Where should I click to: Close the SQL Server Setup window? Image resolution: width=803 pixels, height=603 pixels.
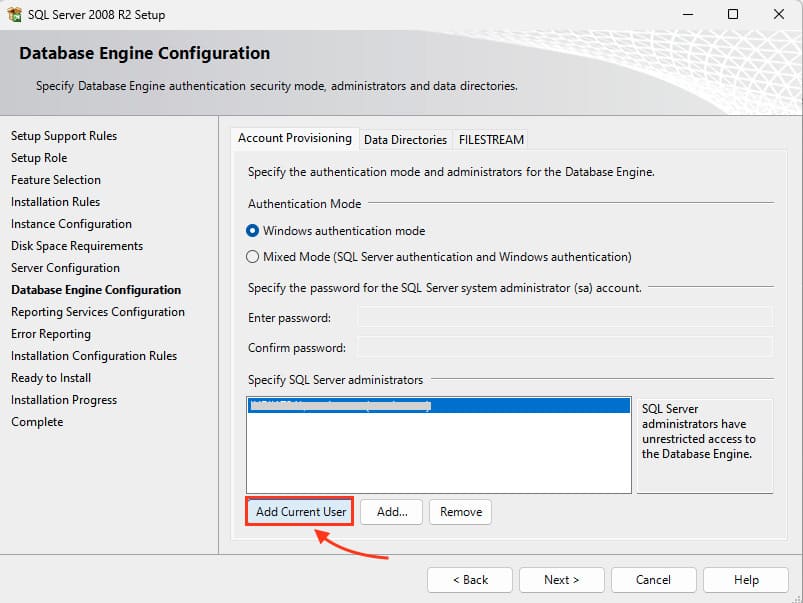point(778,14)
